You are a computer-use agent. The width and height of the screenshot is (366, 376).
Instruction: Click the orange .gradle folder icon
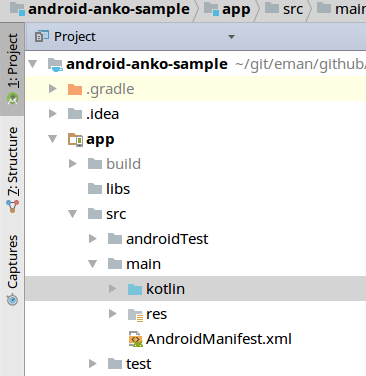75,89
